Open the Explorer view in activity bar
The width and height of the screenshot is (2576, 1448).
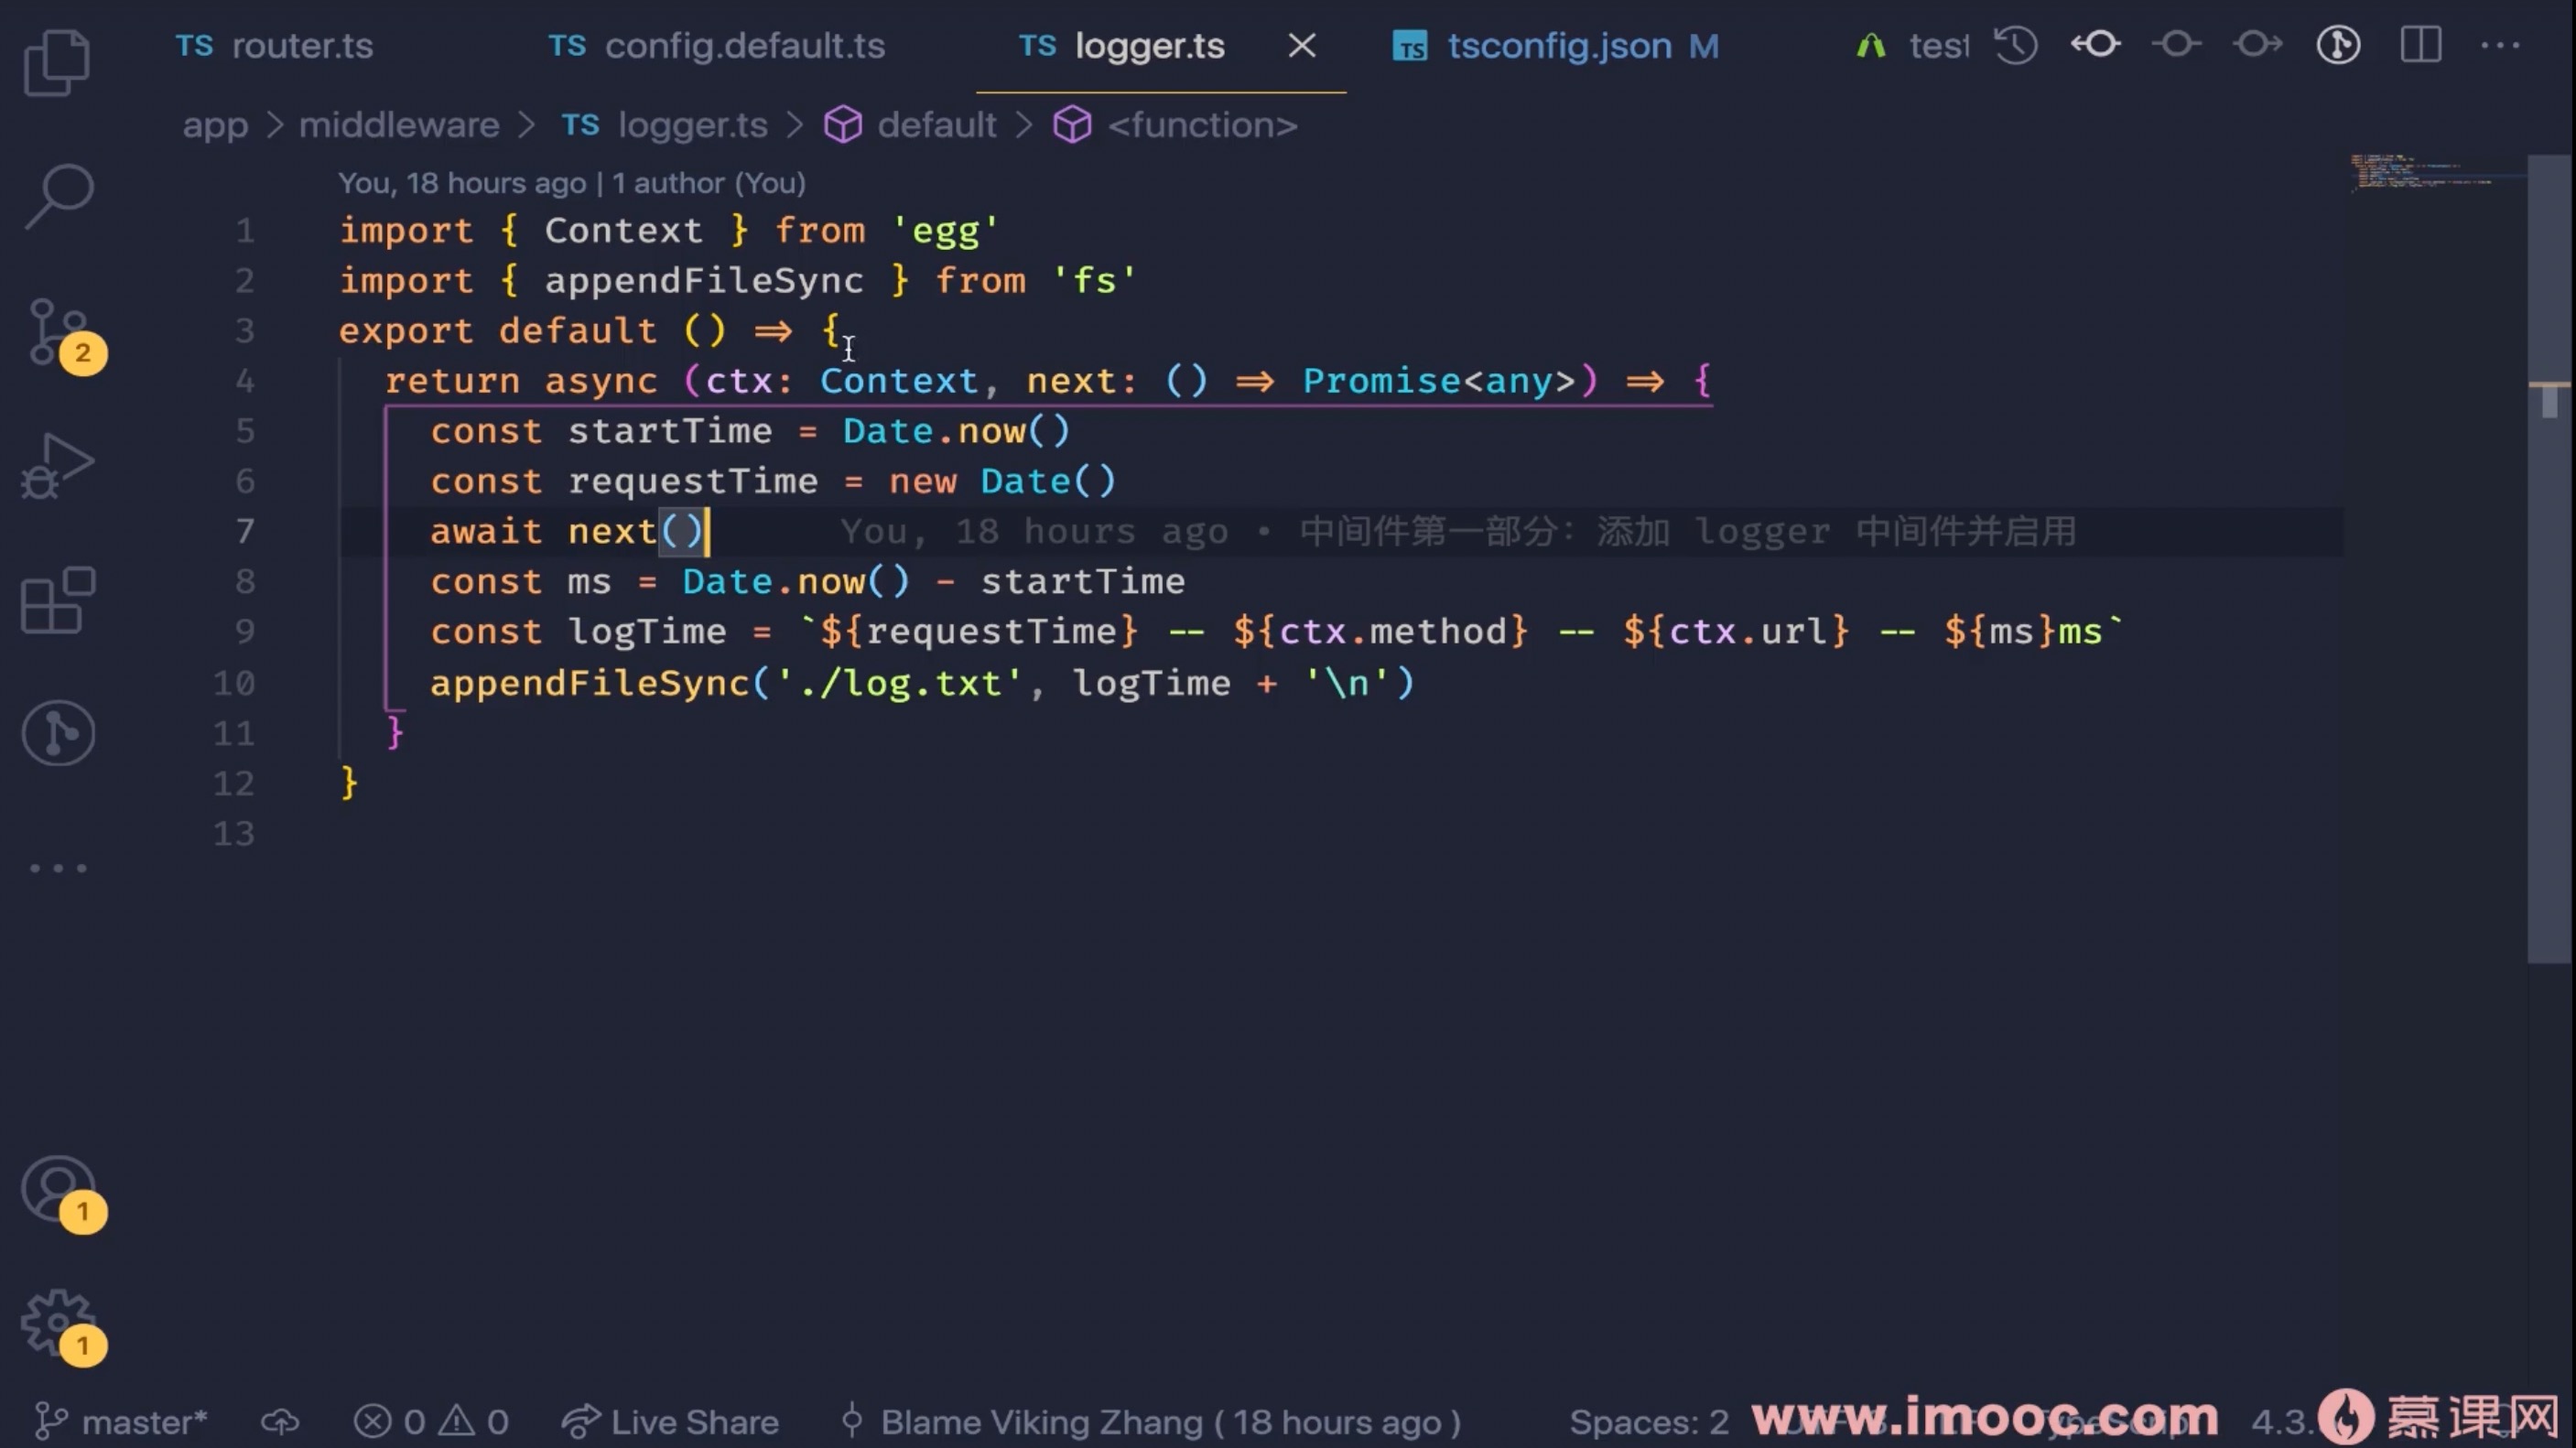click(x=57, y=62)
